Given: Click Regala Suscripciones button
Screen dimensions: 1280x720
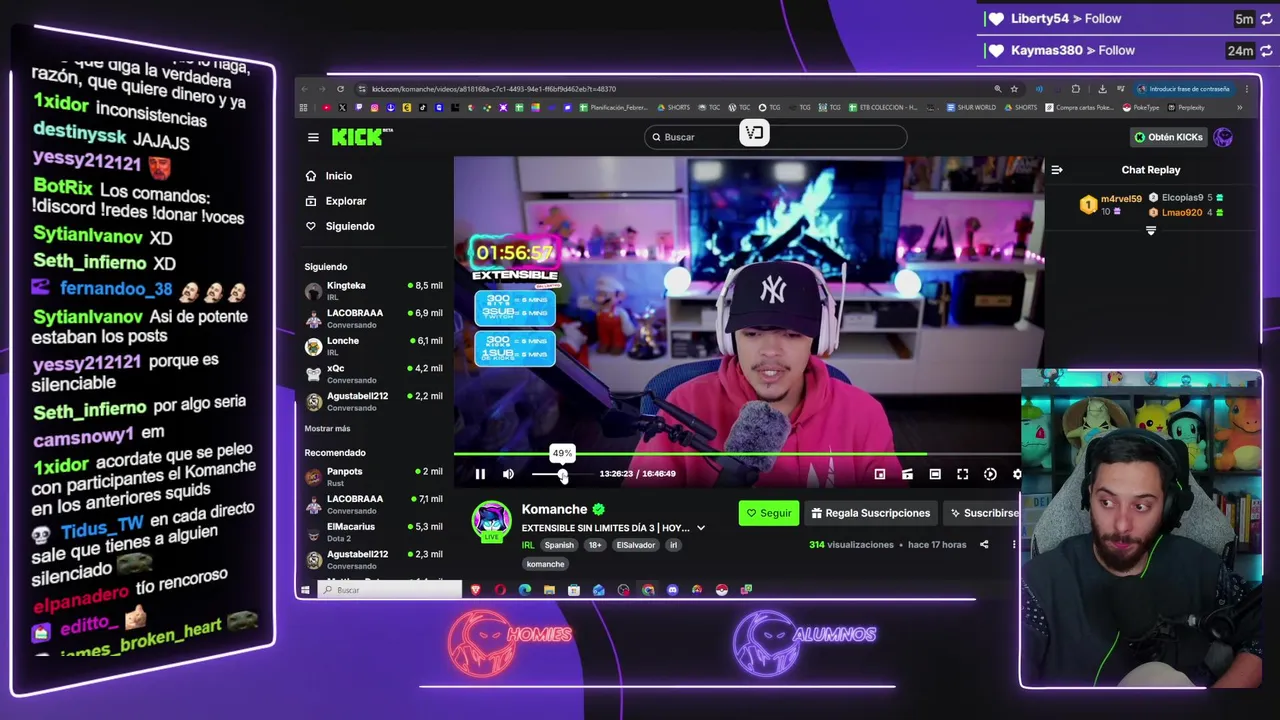Looking at the screenshot, I should pos(871,513).
